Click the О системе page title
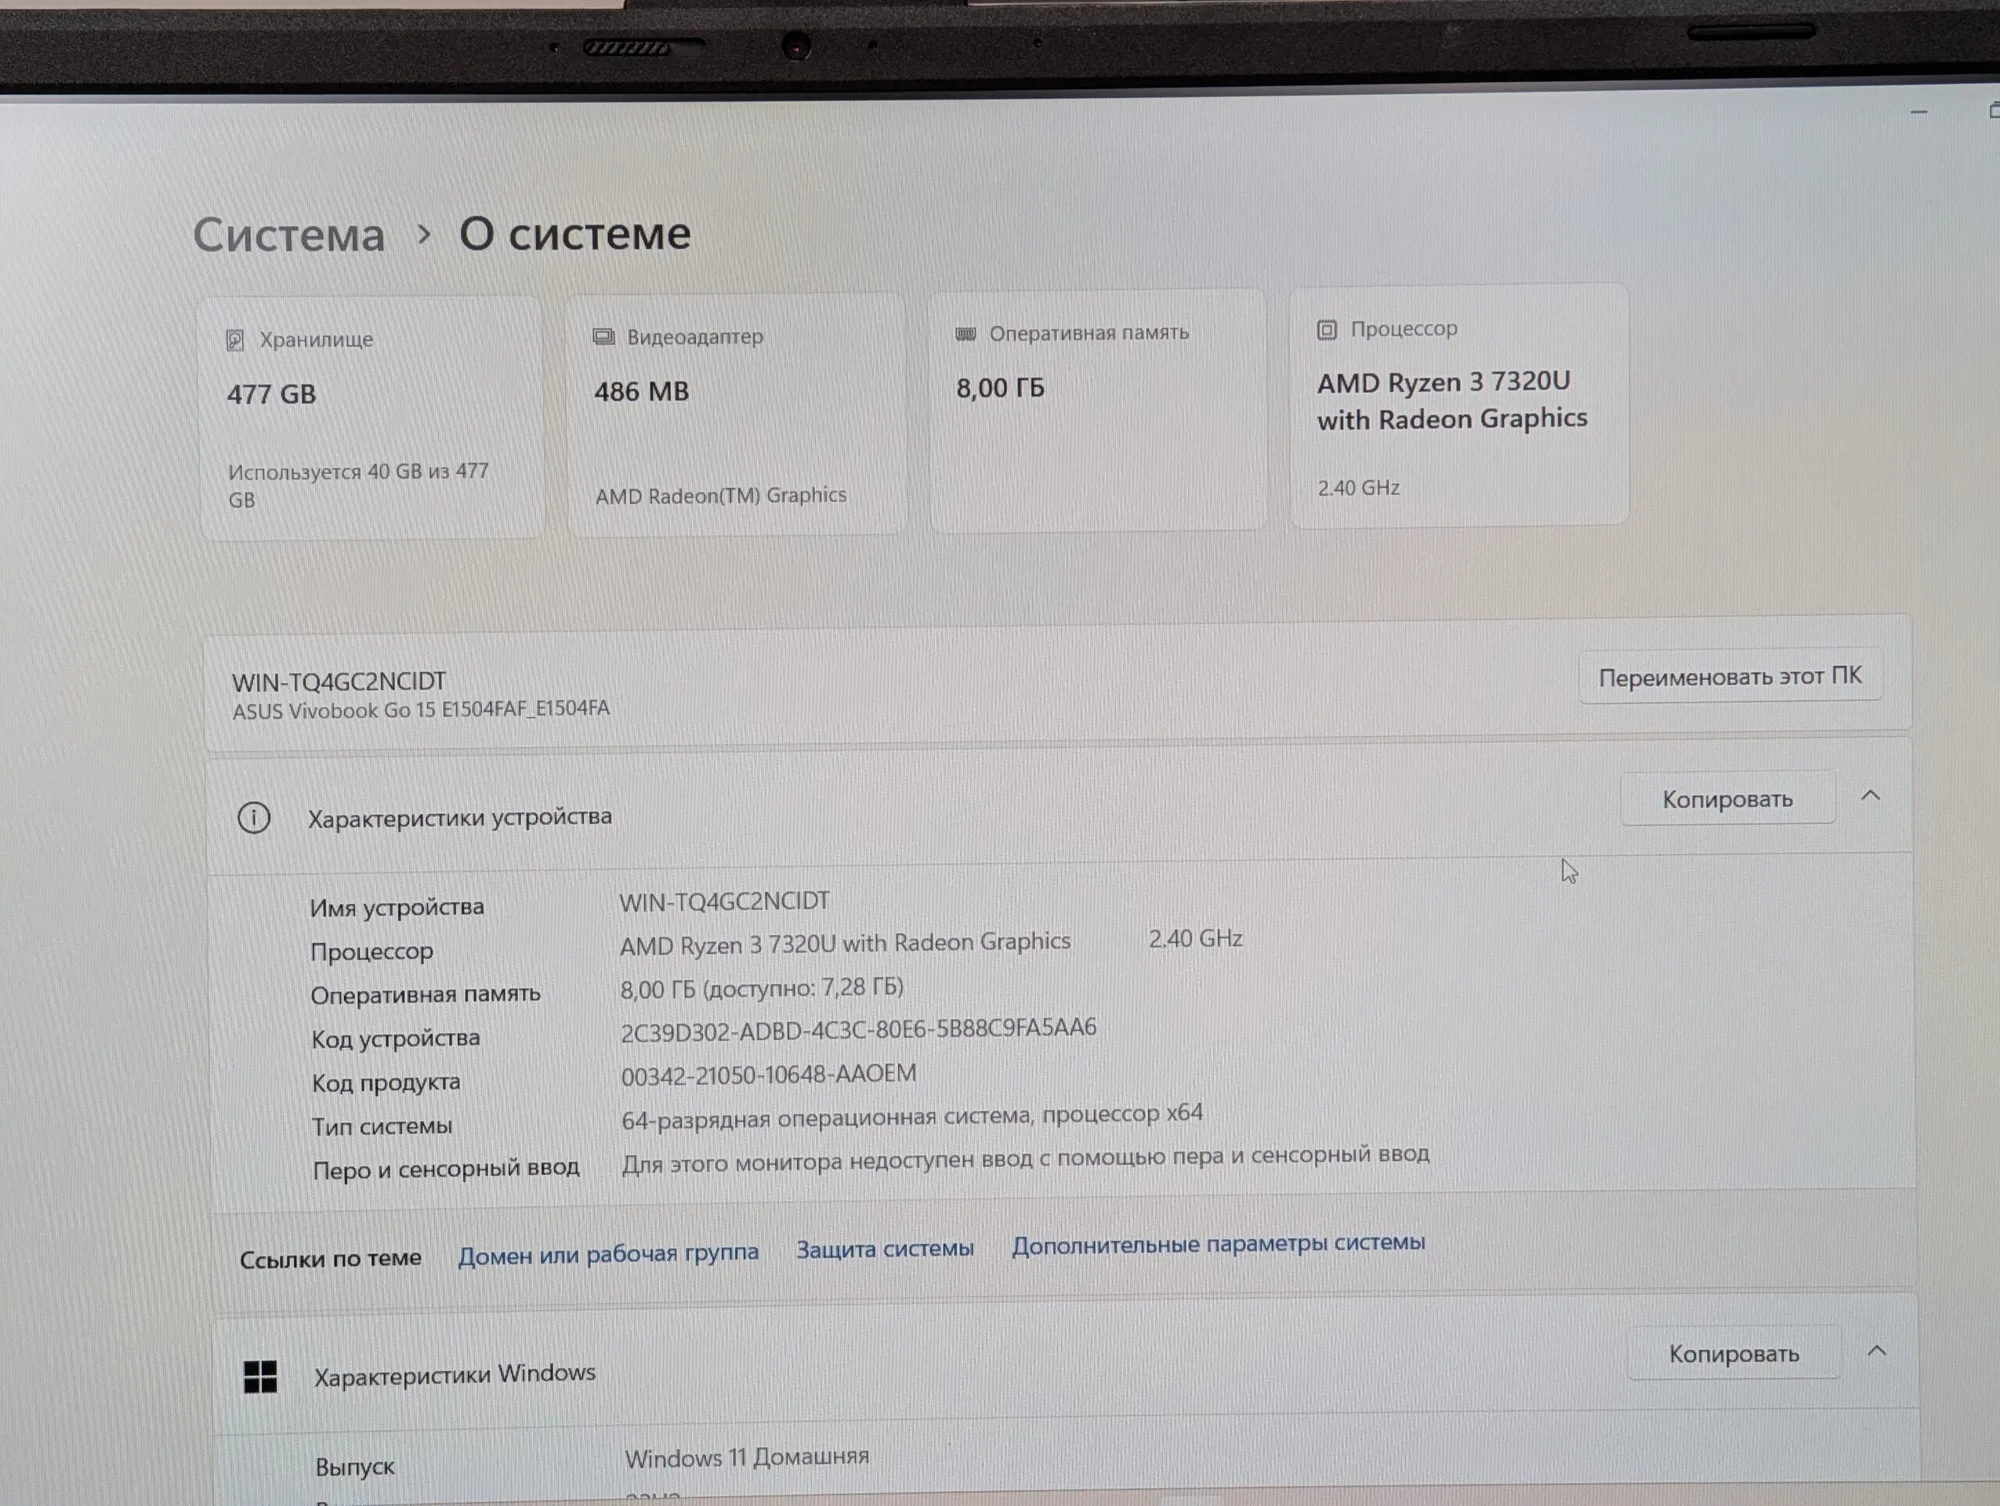This screenshot has height=1506, width=2000. click(x=575, y=234)
